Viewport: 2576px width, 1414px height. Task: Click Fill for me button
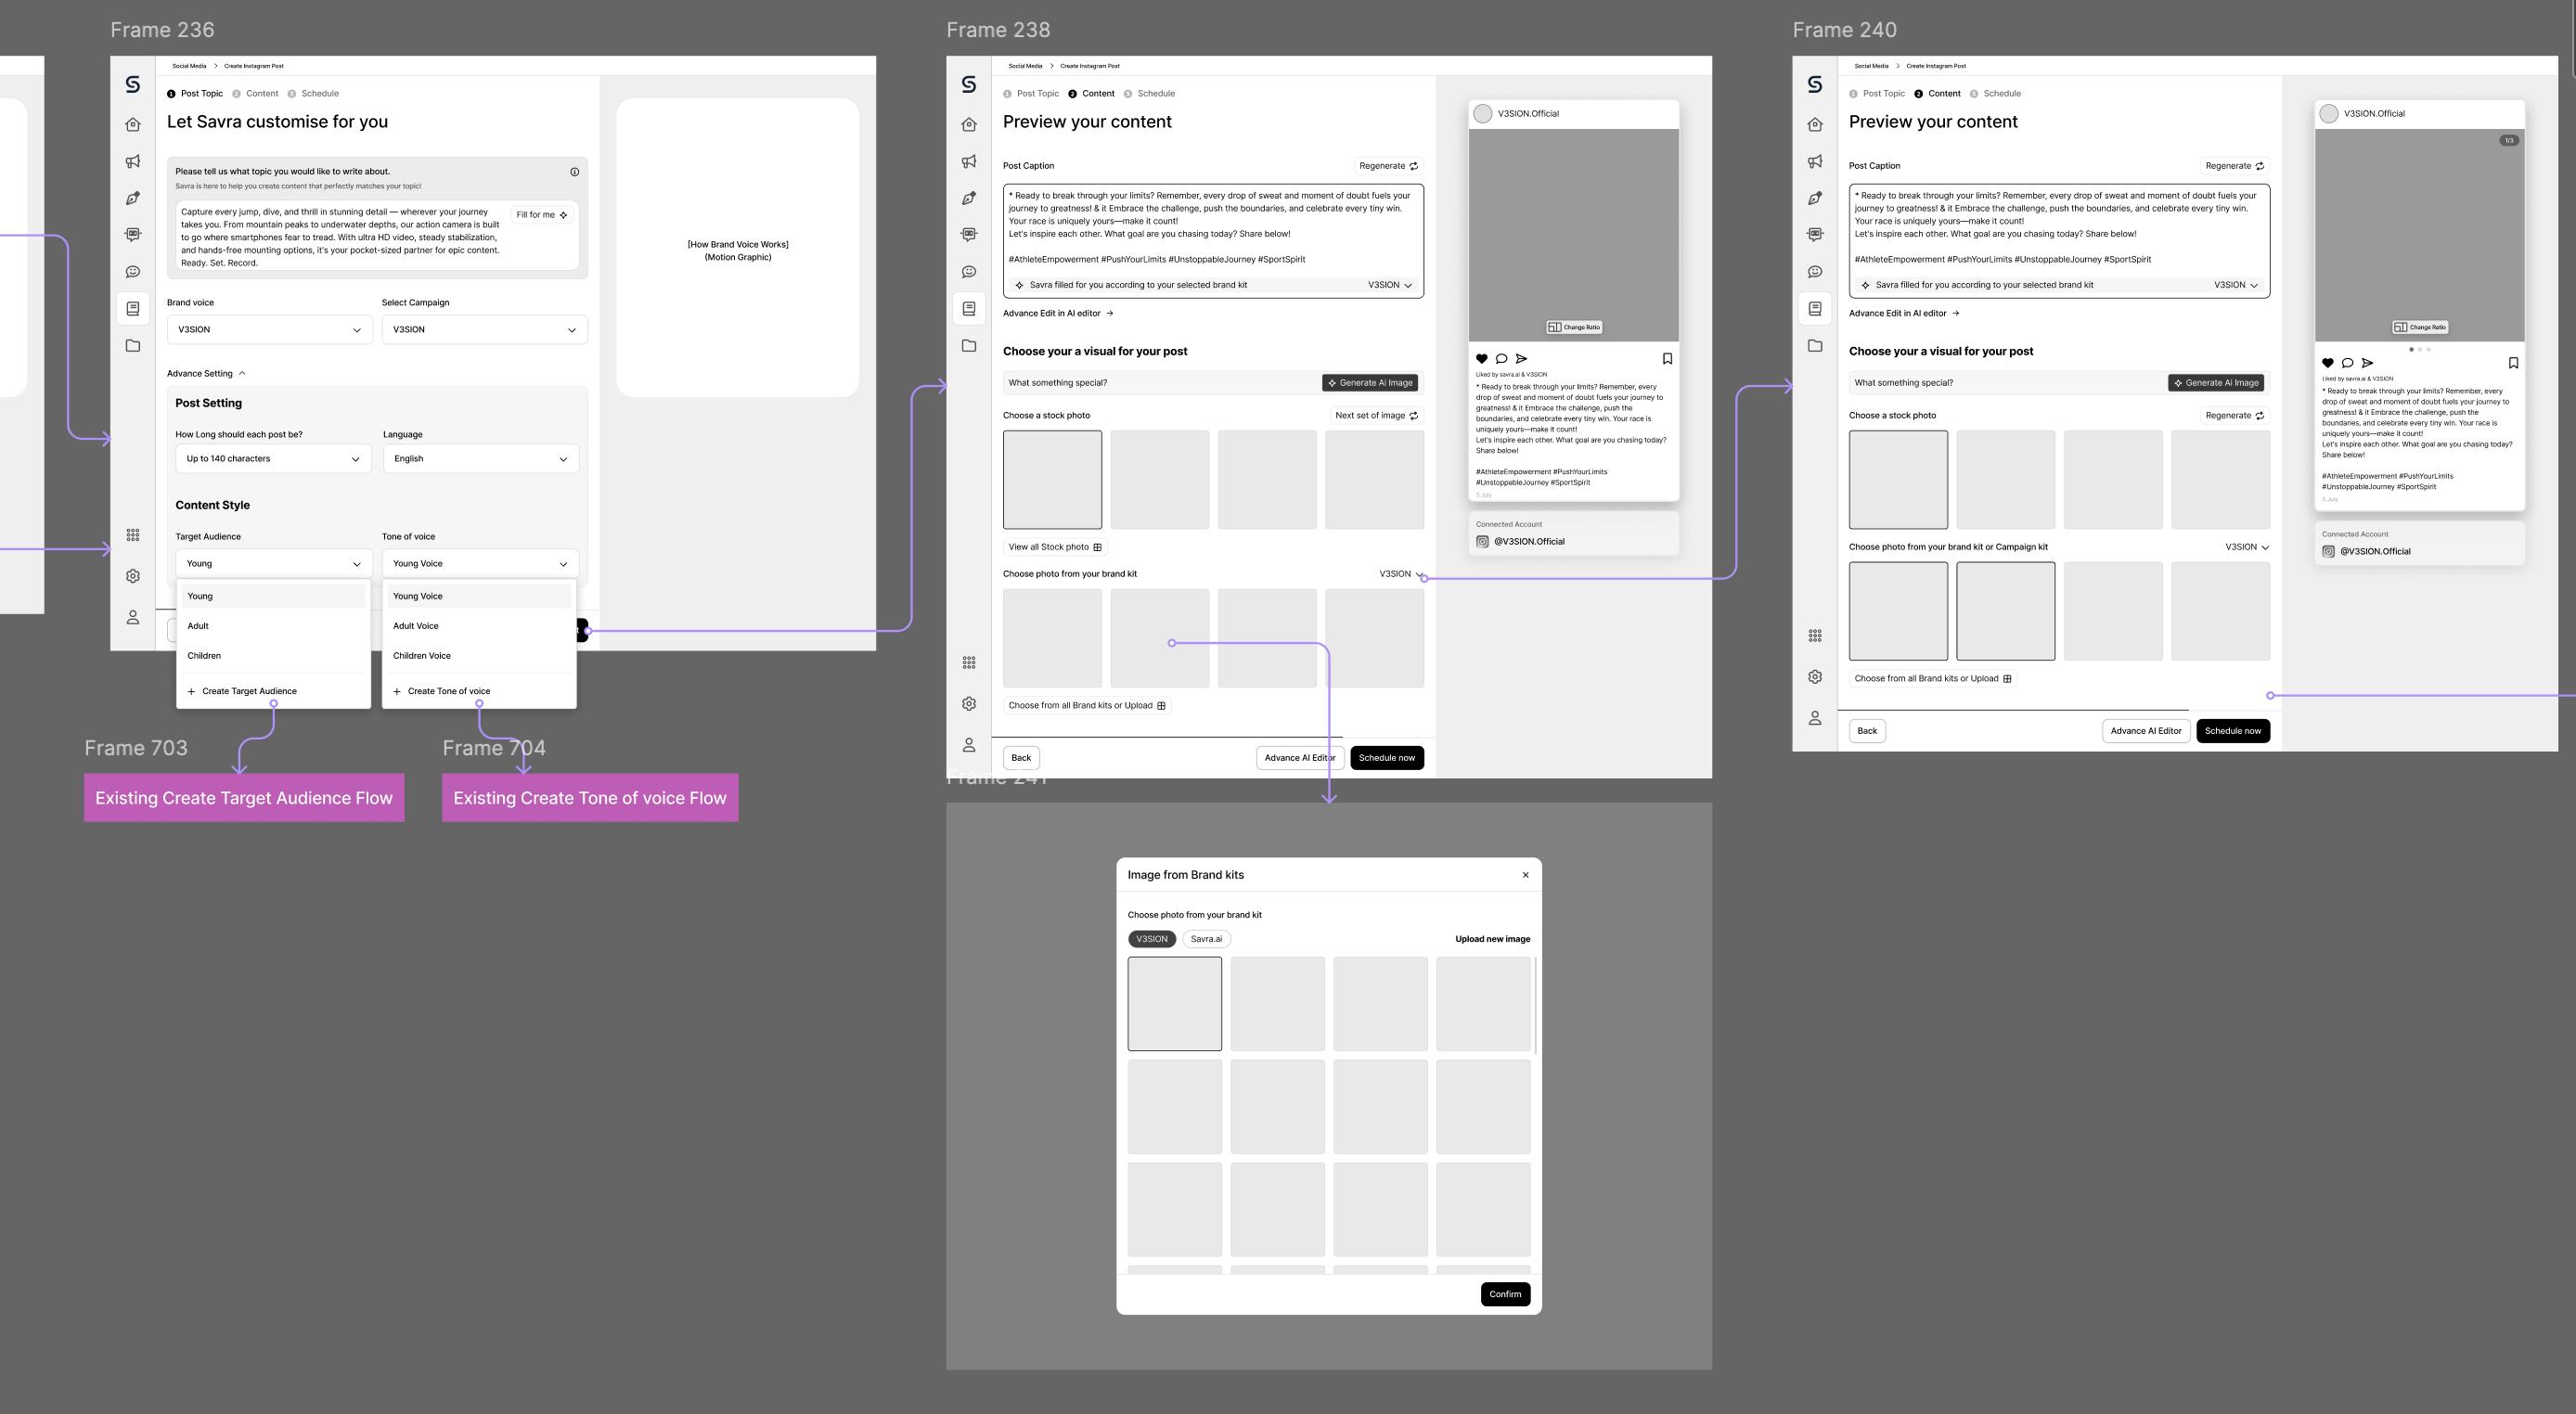[542, 215]
